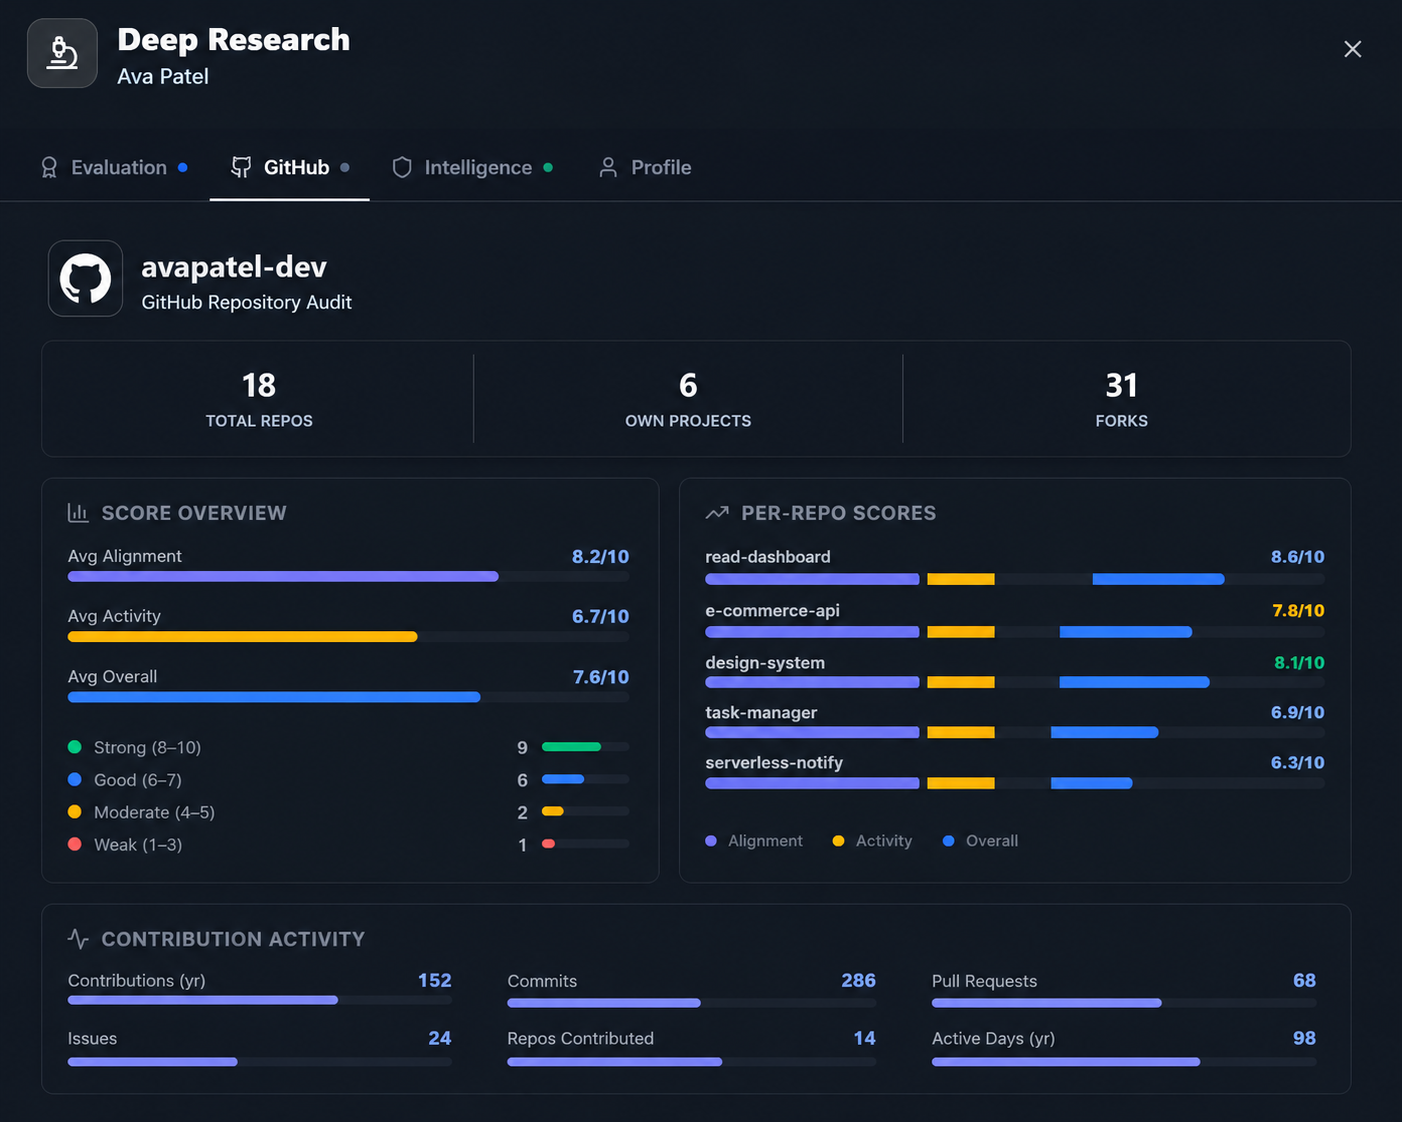This screenshot has height=1122, width=1402.
Task: Click the 6.7/10 Avg Activity score
Action: 600,616
